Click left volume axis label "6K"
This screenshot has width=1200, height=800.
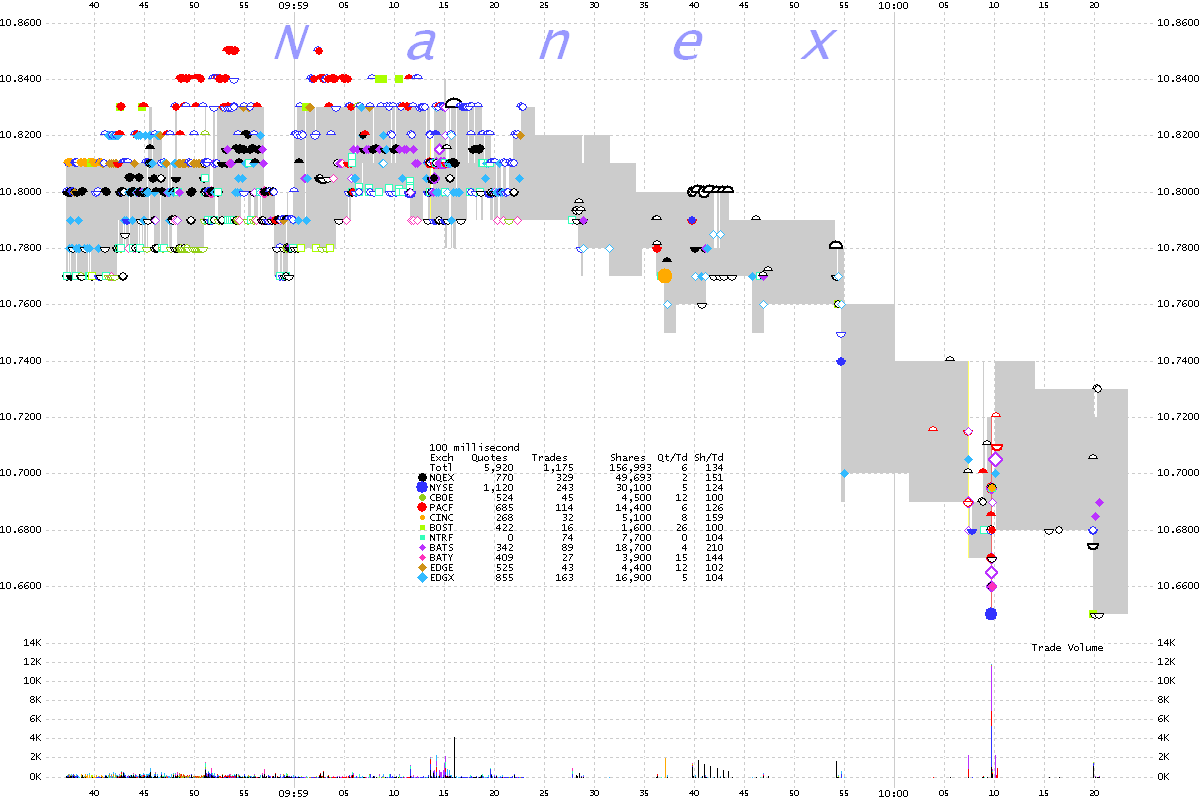pos(36,719)
